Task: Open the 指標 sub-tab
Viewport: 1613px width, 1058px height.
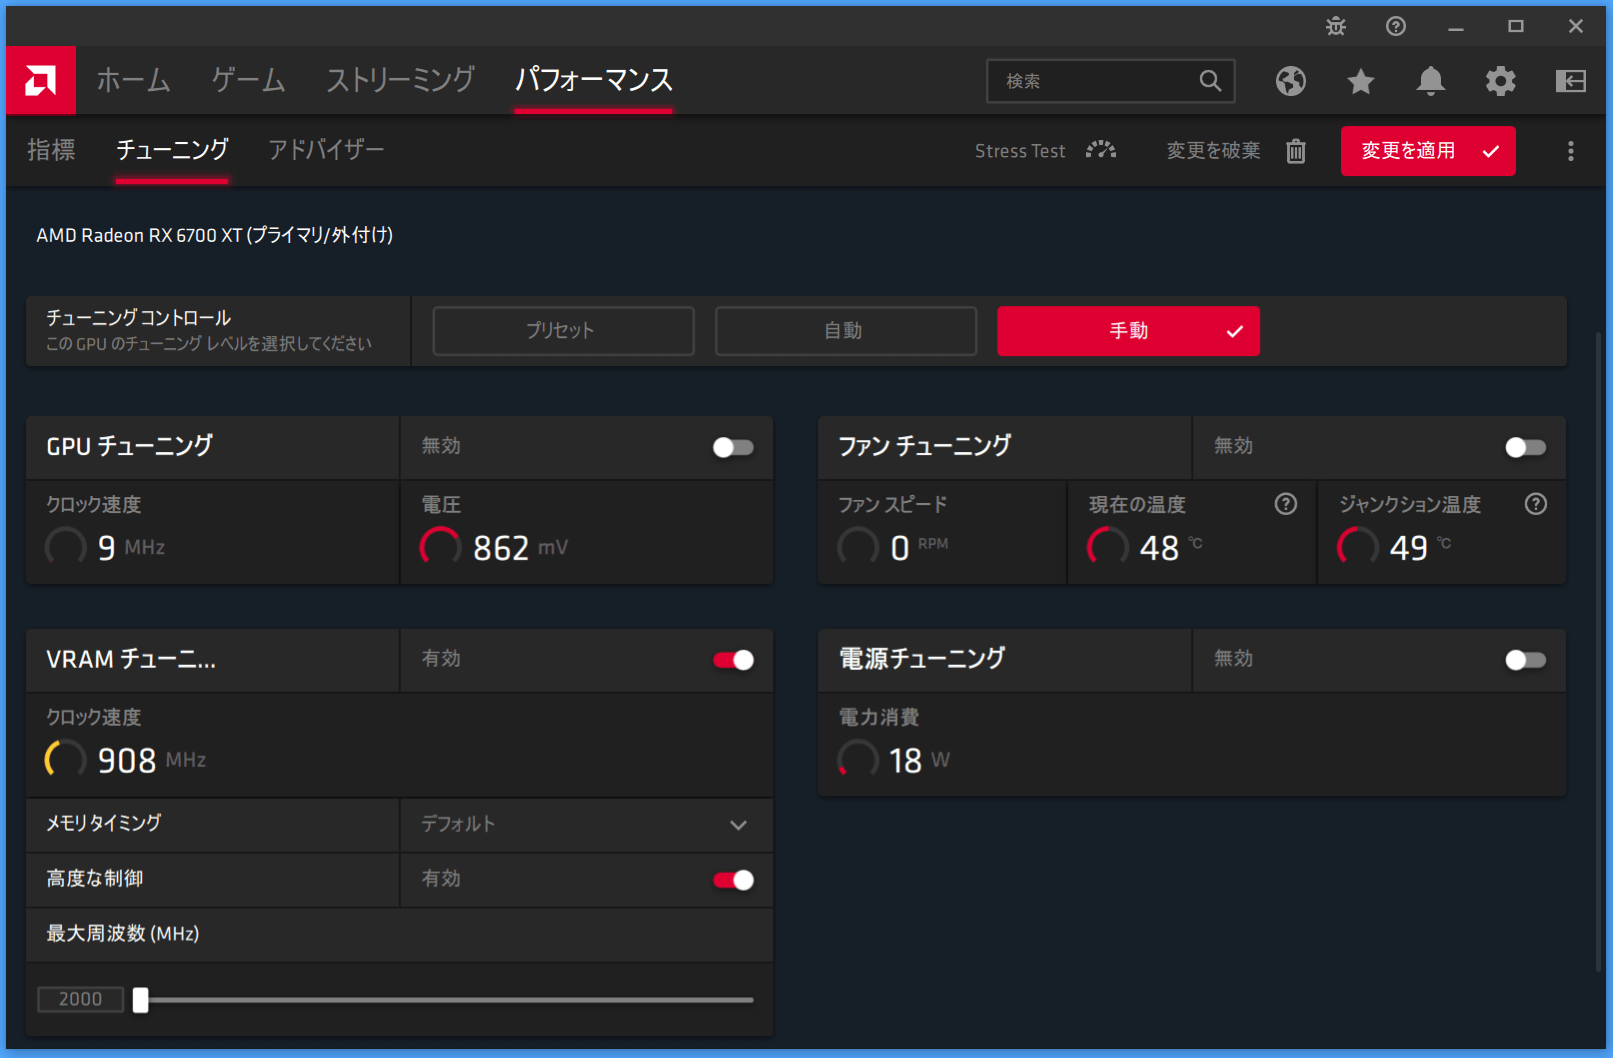Action: coord(51,150)
